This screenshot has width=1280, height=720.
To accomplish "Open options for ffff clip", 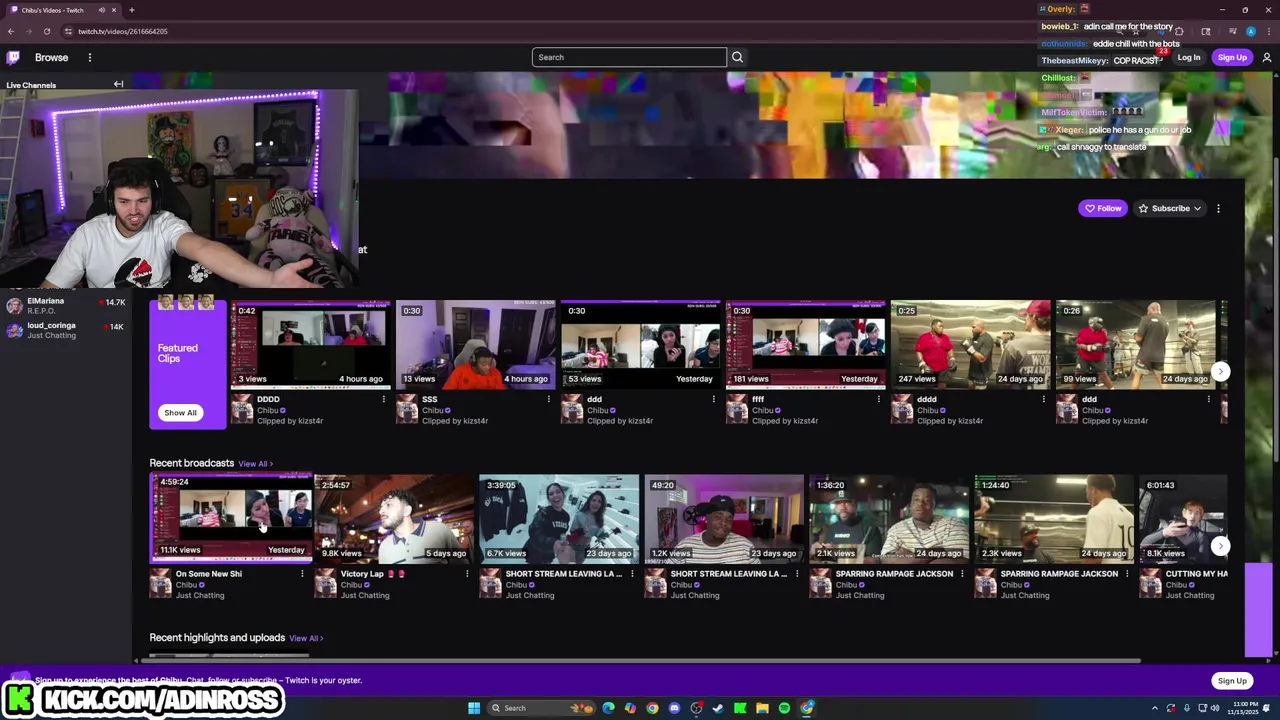I will (878, 399).
